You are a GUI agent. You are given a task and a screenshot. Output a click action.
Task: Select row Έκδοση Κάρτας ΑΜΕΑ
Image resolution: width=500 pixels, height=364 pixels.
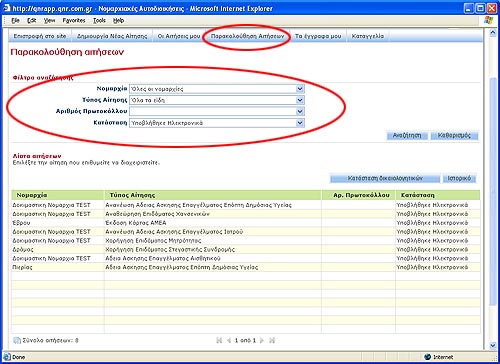(x=246, y=223)
